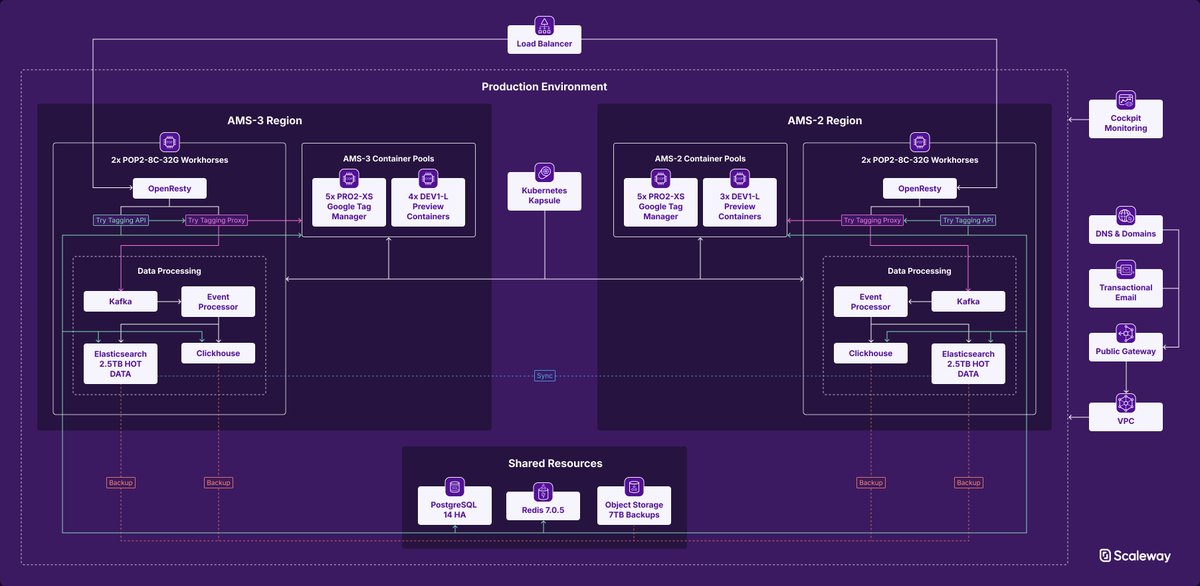Select the AMS-2 Region heading
This screenshot has width=1200, height=586.
pos(824,121)
